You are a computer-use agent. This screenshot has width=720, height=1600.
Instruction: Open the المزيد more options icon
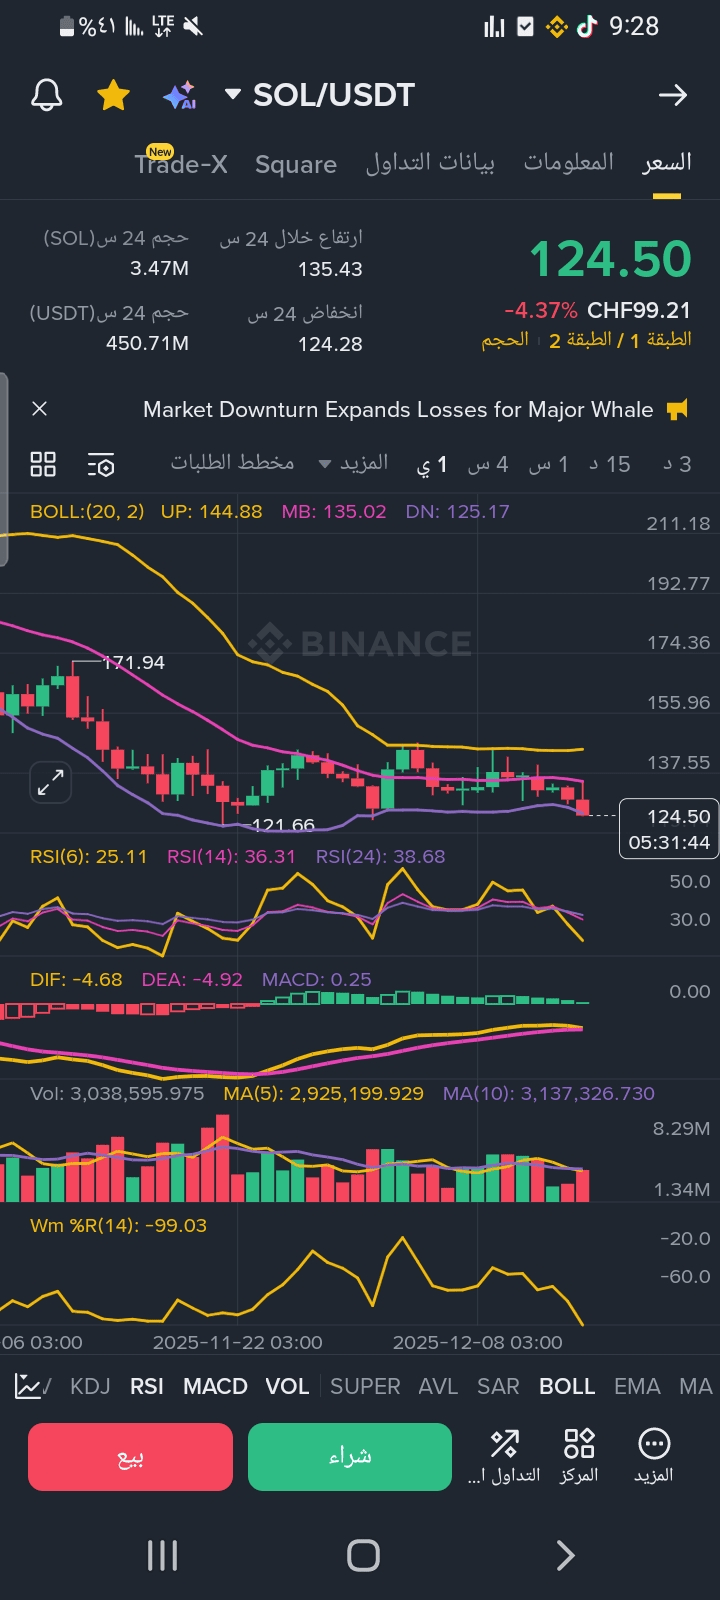tap(653, 1456)
